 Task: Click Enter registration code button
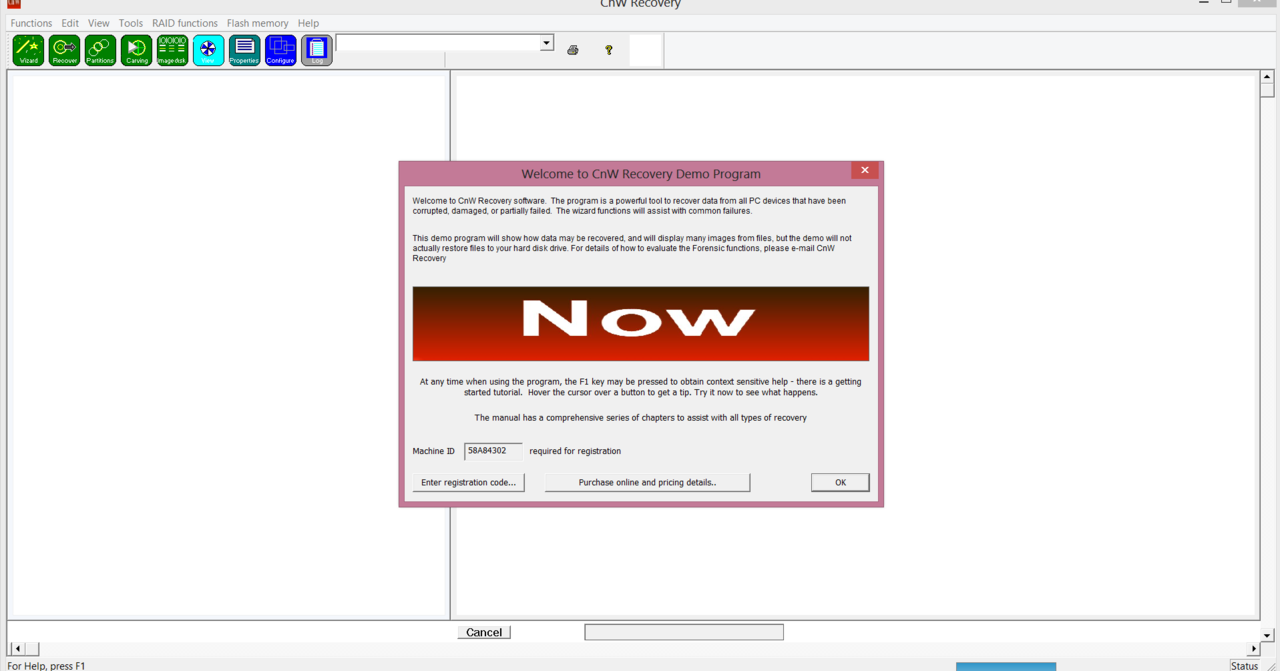(x=468, y=482)
